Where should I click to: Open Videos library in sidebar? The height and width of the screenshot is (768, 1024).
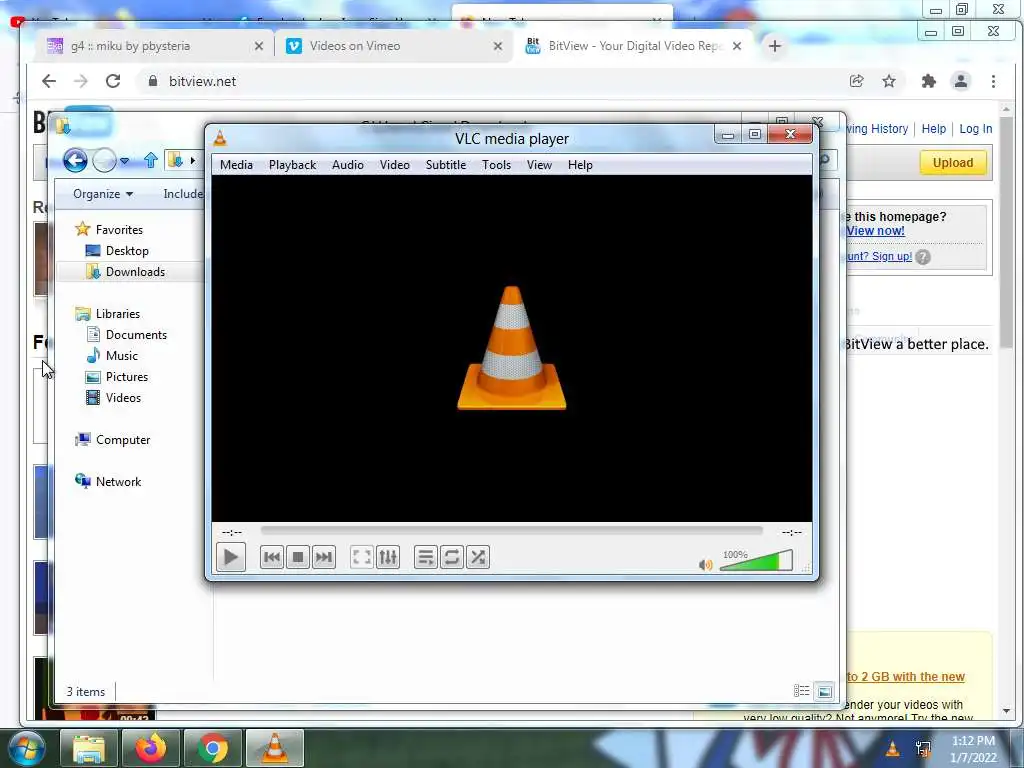[114, 398]
